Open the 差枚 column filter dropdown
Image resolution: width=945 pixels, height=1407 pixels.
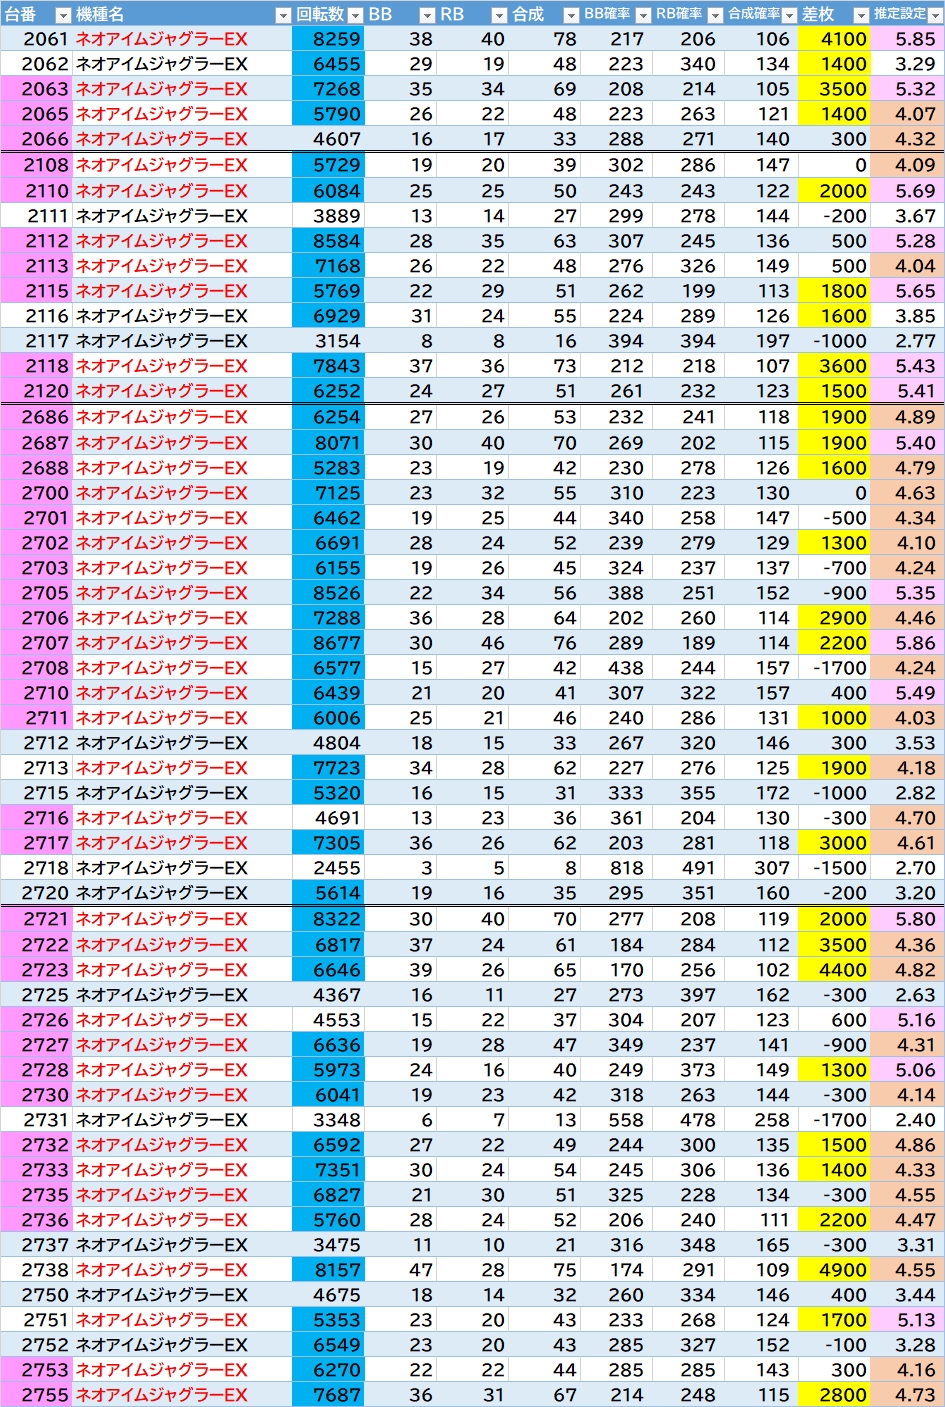tap(861, 15)
